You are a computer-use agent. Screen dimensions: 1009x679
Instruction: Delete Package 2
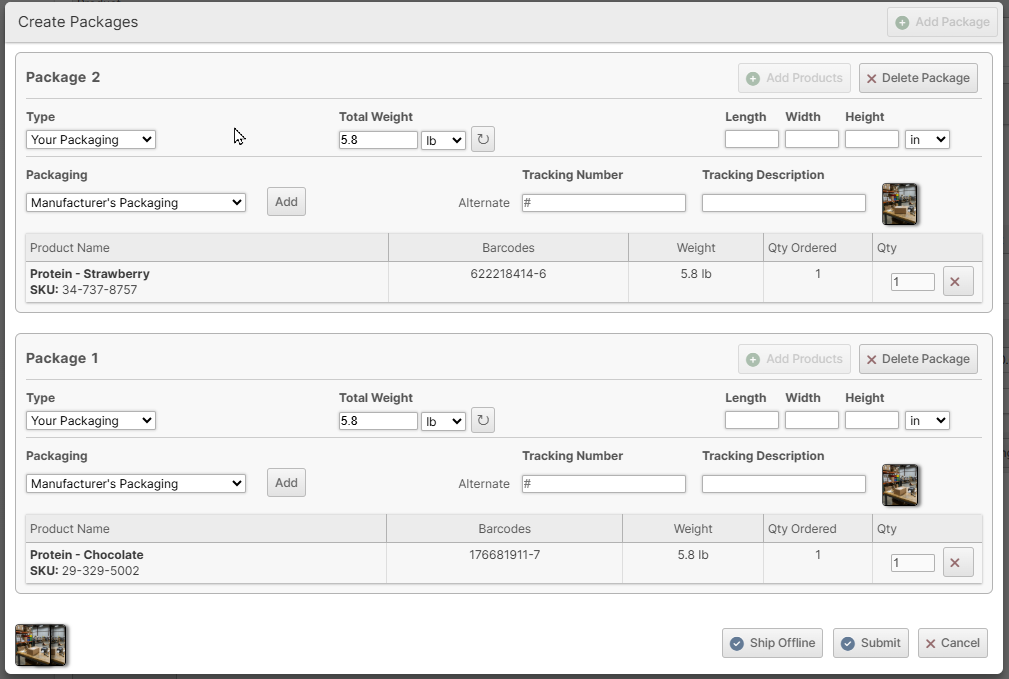click(x=917, y=78)
